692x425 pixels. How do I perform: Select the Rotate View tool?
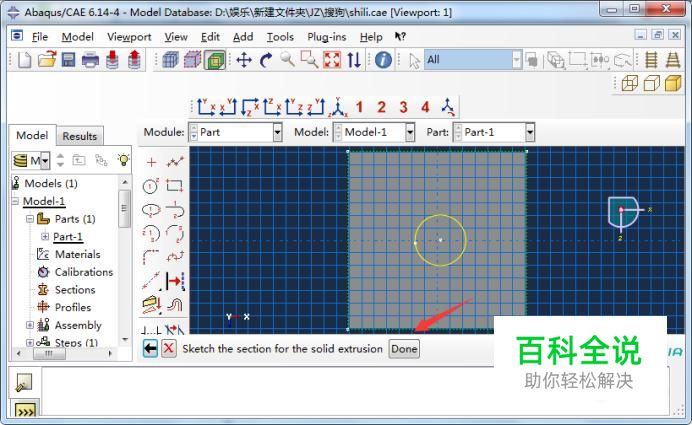click(266, 60)
